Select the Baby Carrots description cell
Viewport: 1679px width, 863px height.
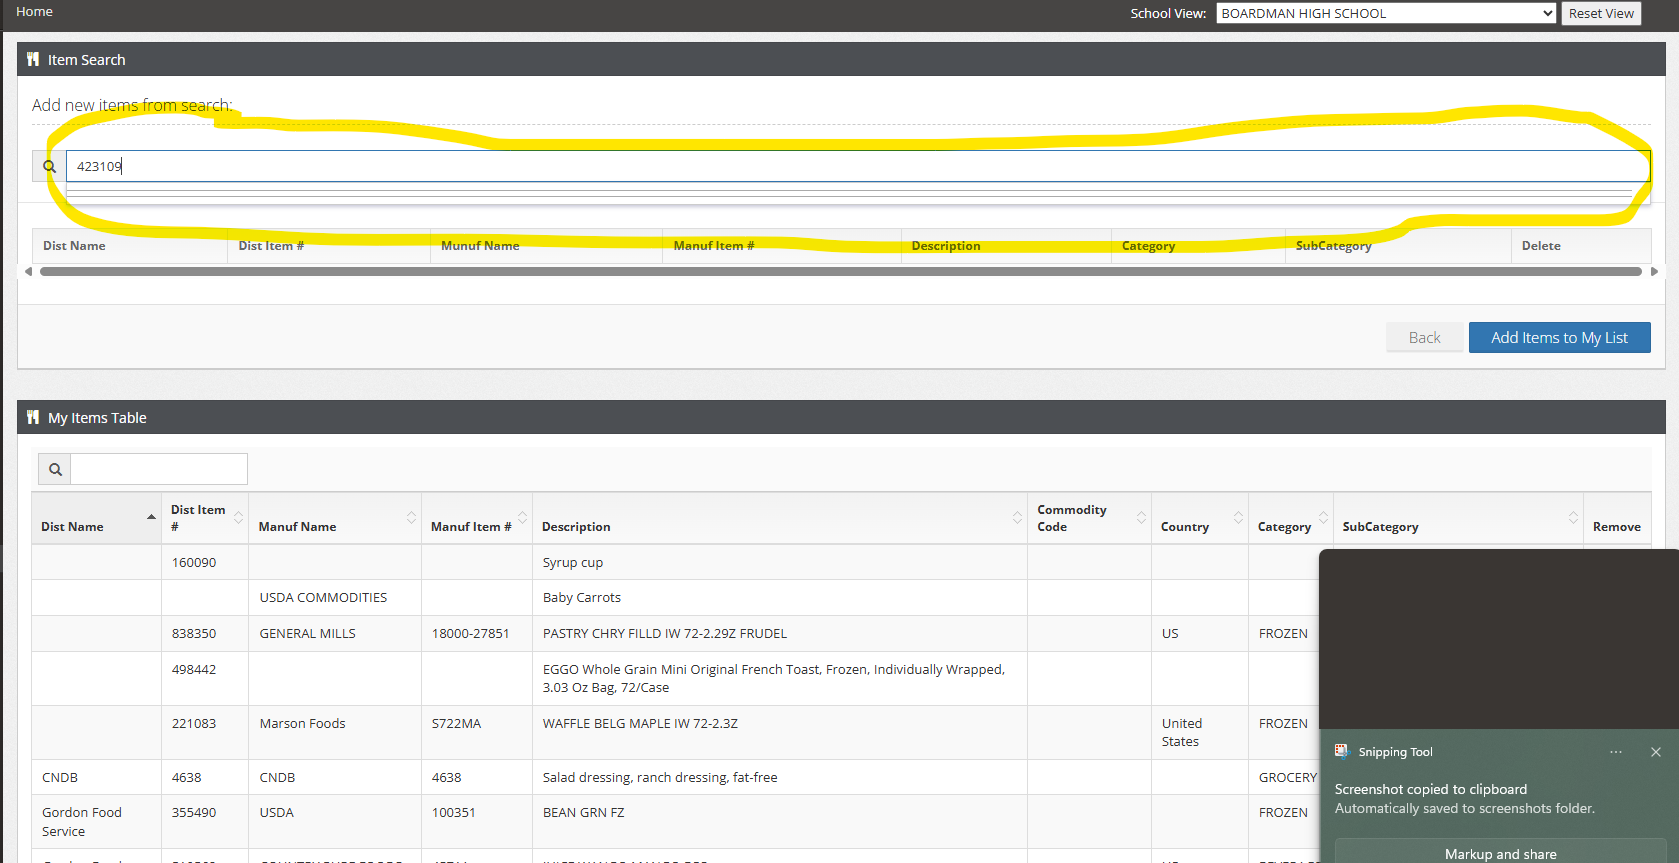coord(780,597)
